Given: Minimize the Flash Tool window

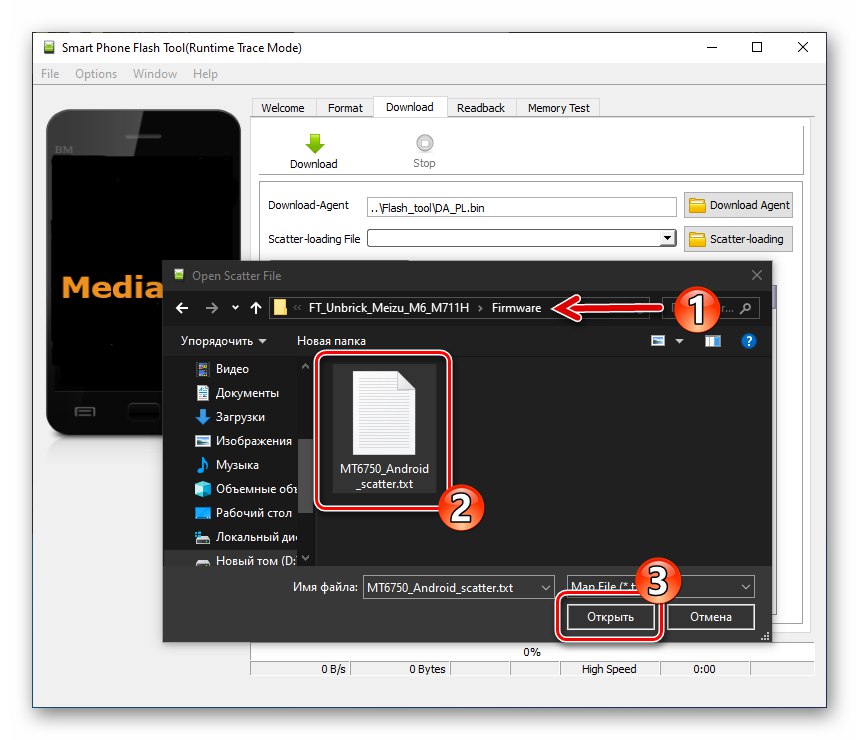Looking at the screenshot, I should (x=712, y=47).
